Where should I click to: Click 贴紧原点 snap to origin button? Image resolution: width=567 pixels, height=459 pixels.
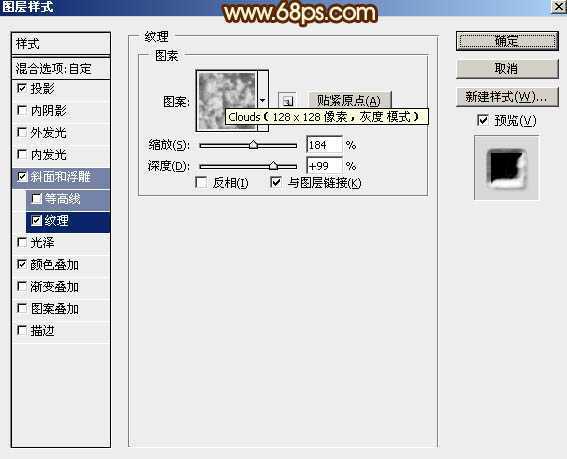(x=349, y=101)
